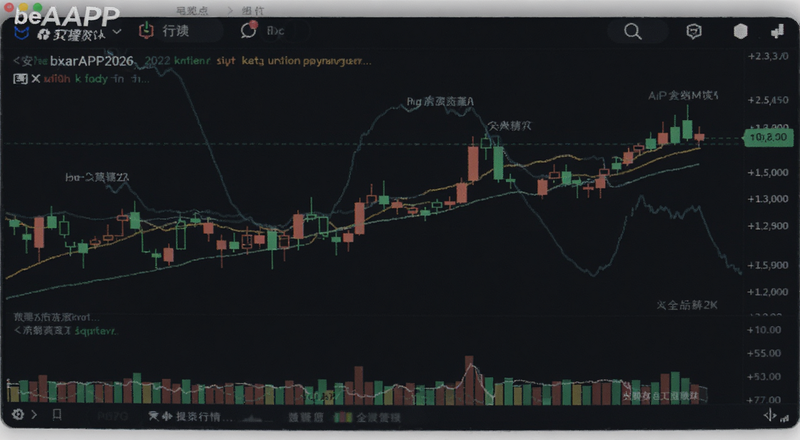Image resolution: width=800 pixels, height=440 pixels.
Task: Click the '+1,2,900' price axis label
Action: (x=768, y=226)
